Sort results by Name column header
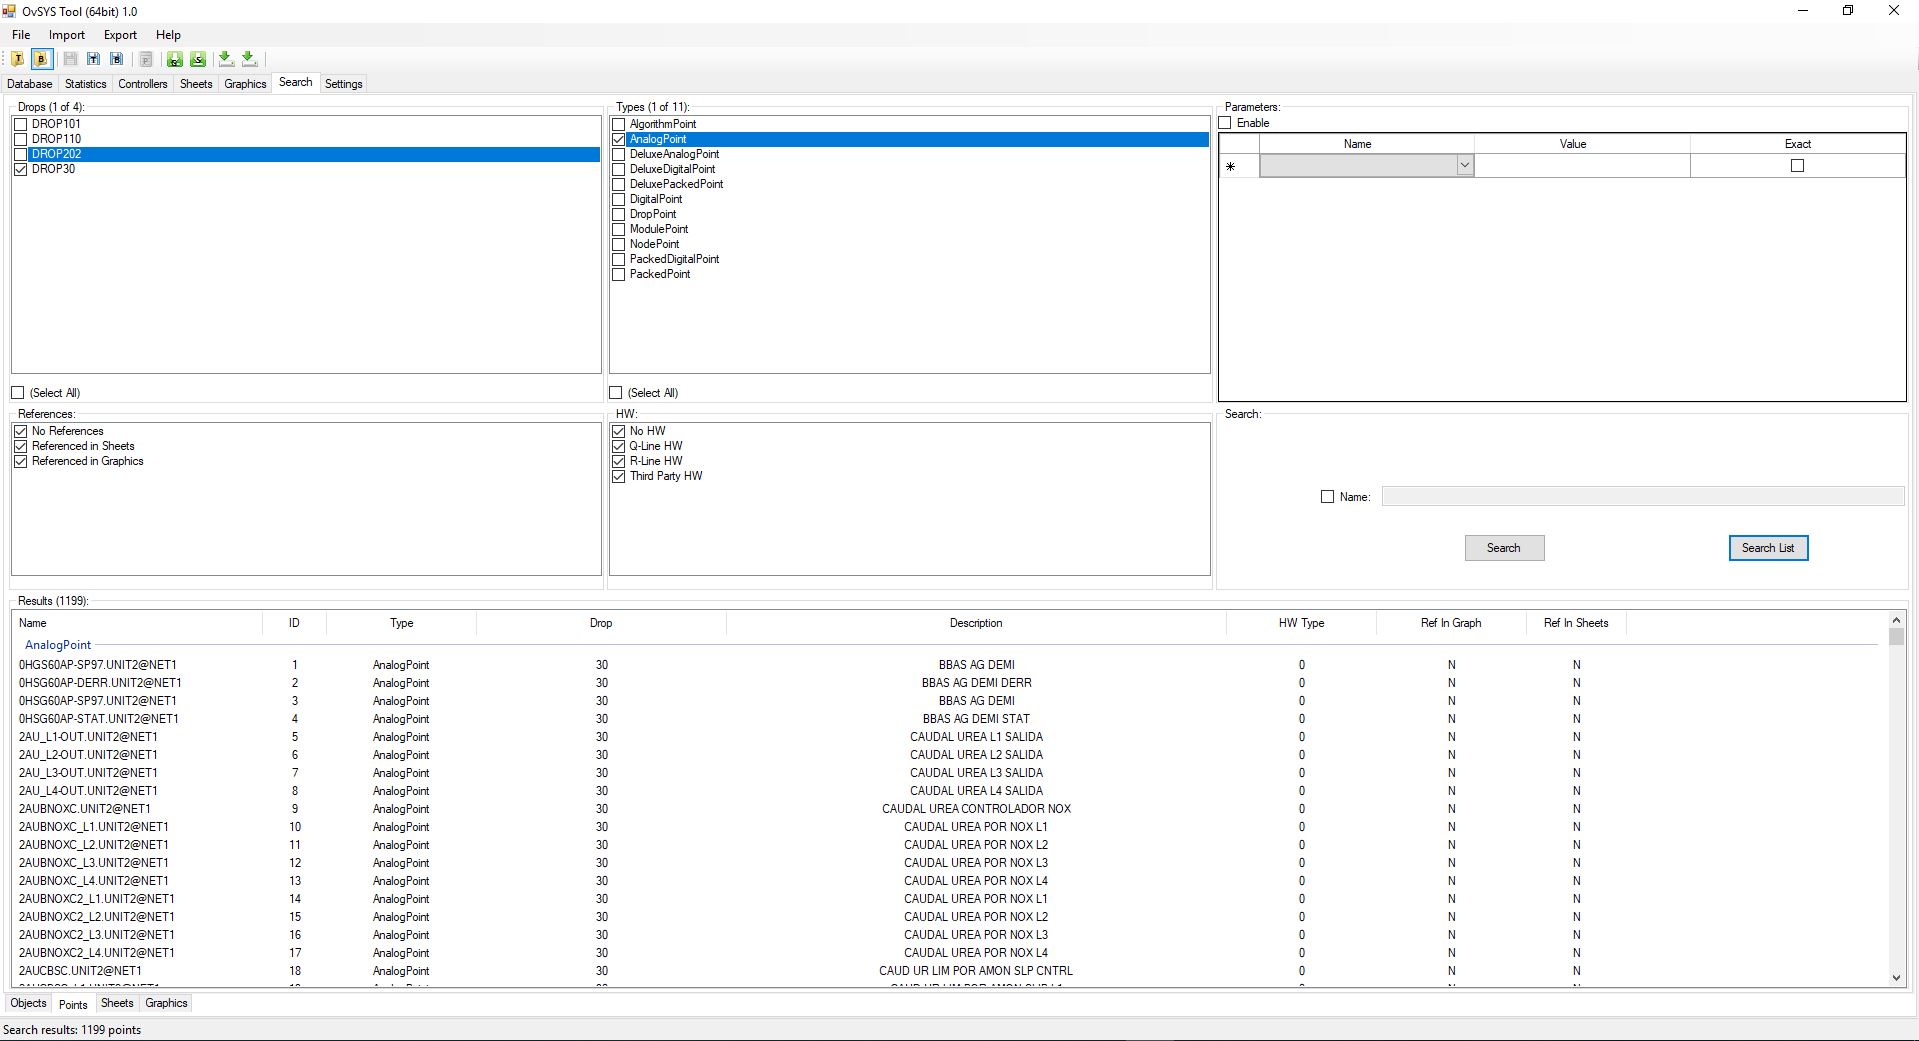Screen dimensions: 1919x1041 [x=138, y=623]
